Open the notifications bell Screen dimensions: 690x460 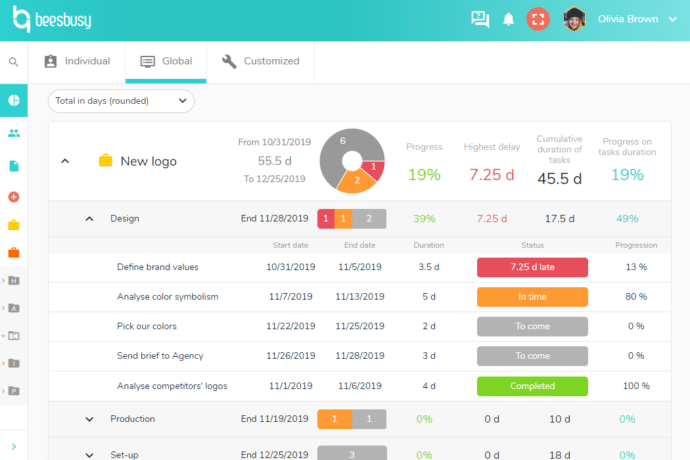click(508, 19)
